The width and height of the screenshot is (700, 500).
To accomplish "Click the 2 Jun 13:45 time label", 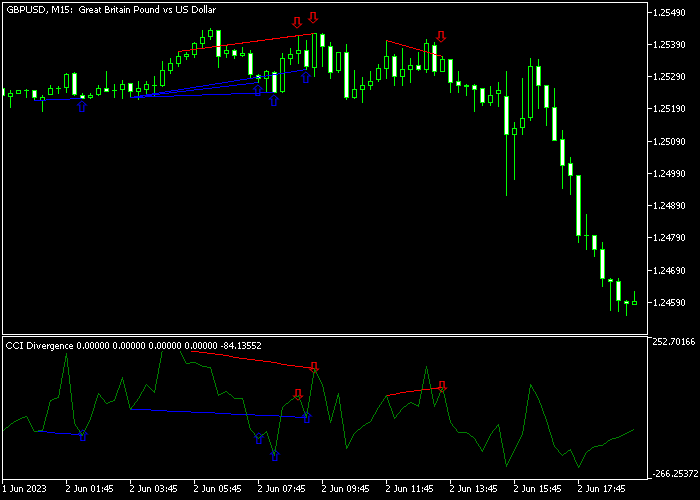I will 474,489.
